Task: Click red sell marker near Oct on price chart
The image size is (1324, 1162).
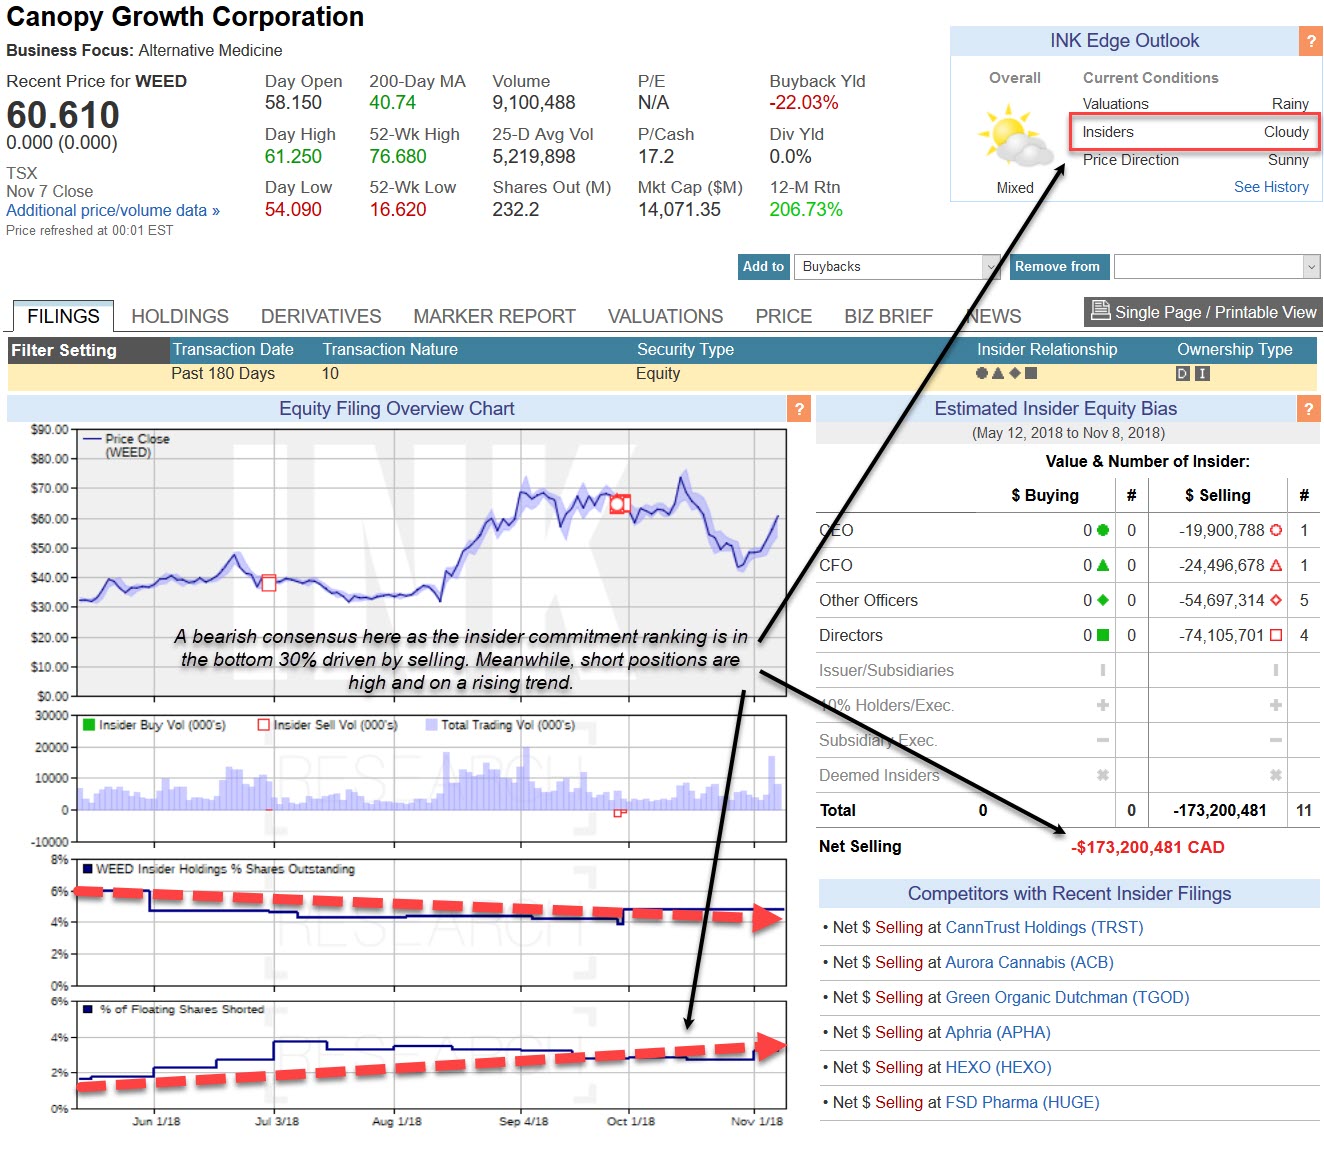Action: coord(620,504)
